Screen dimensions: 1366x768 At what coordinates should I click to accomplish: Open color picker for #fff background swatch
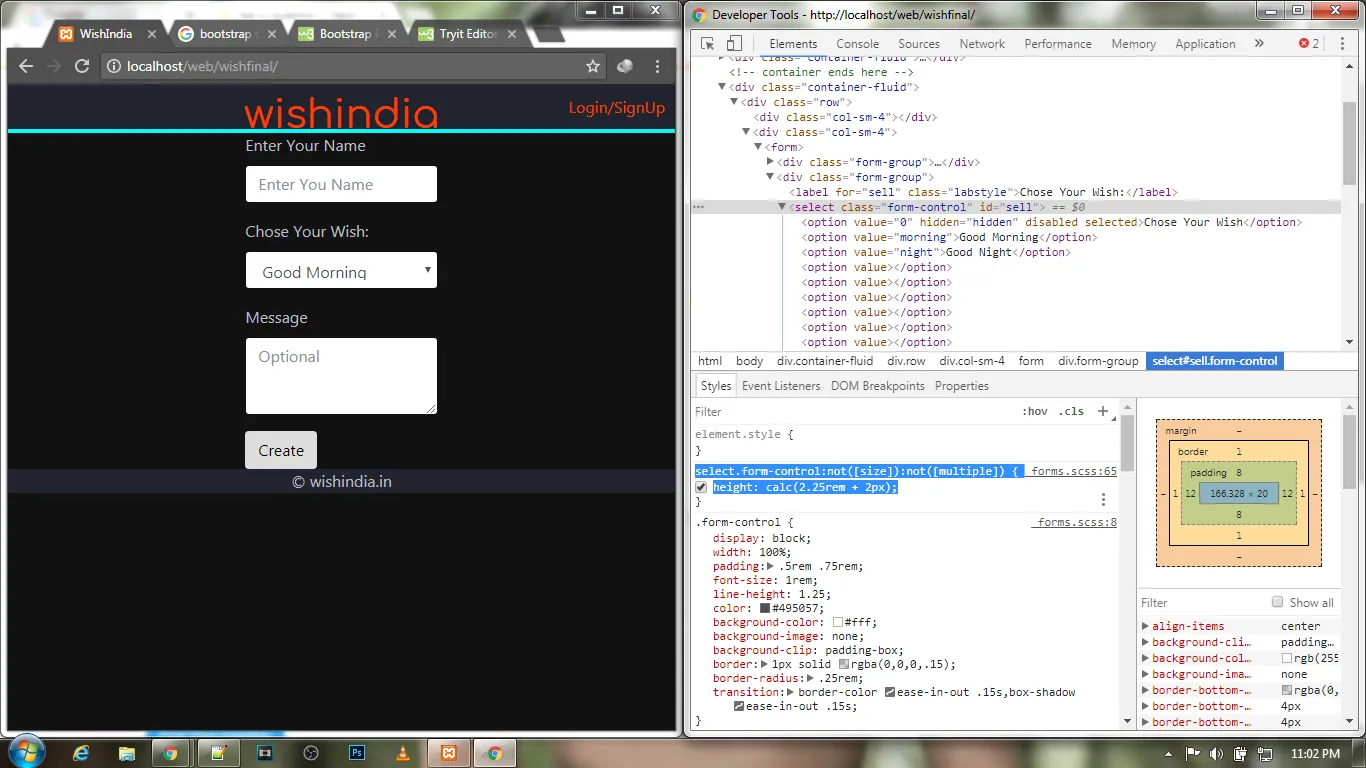click(838, 622)
